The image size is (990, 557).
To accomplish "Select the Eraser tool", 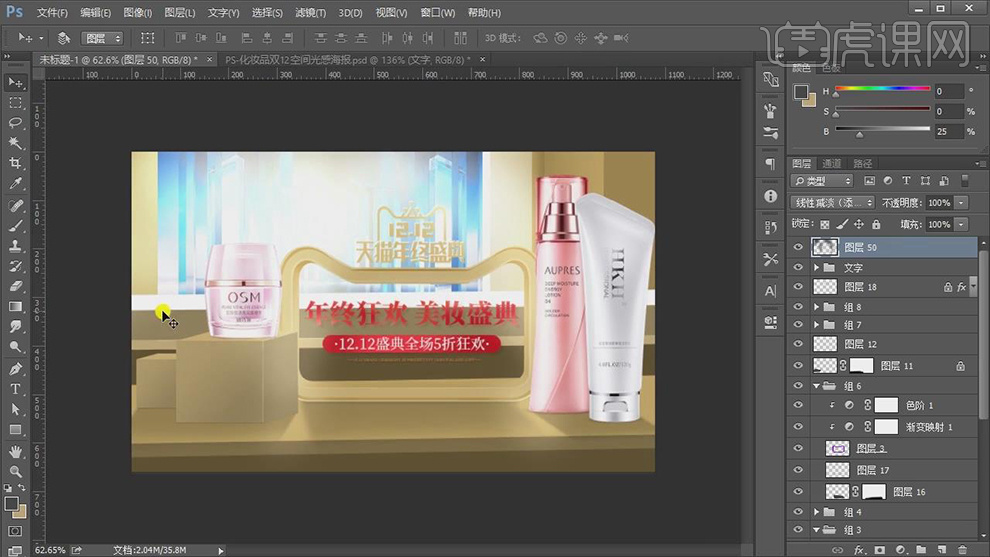I will point(16,286).
